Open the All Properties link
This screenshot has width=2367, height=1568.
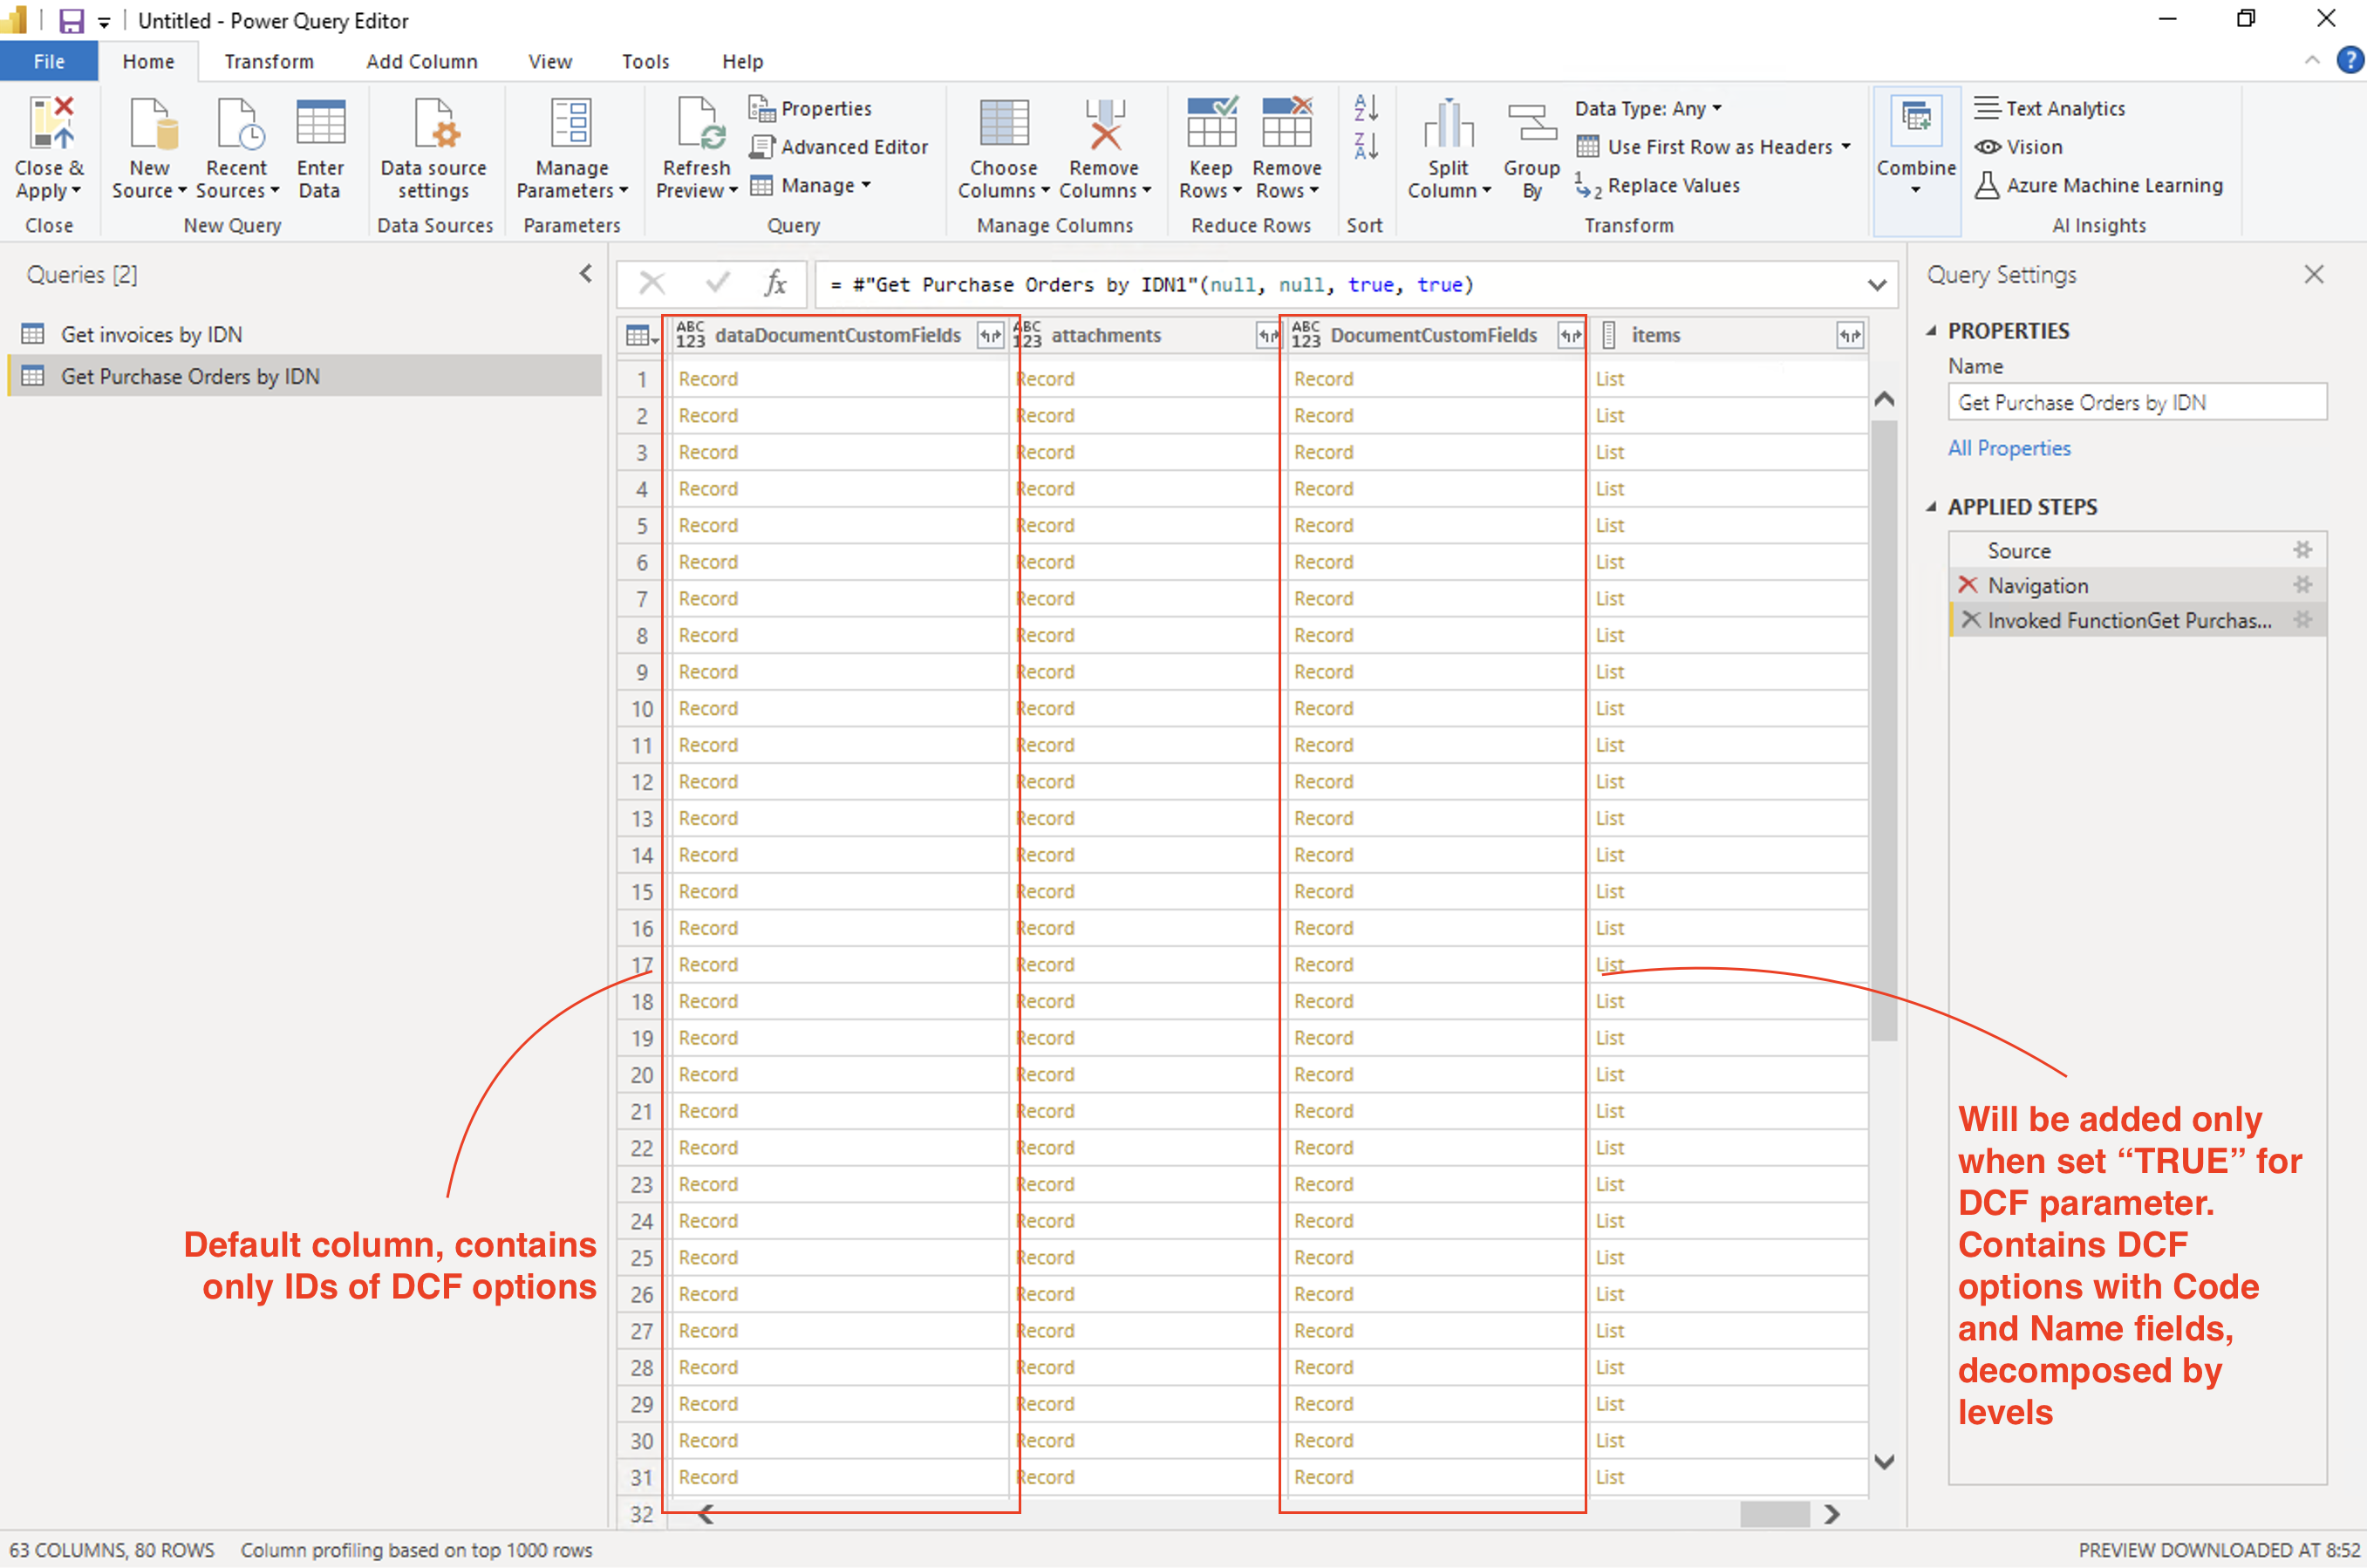click(x=2009, y=448)
